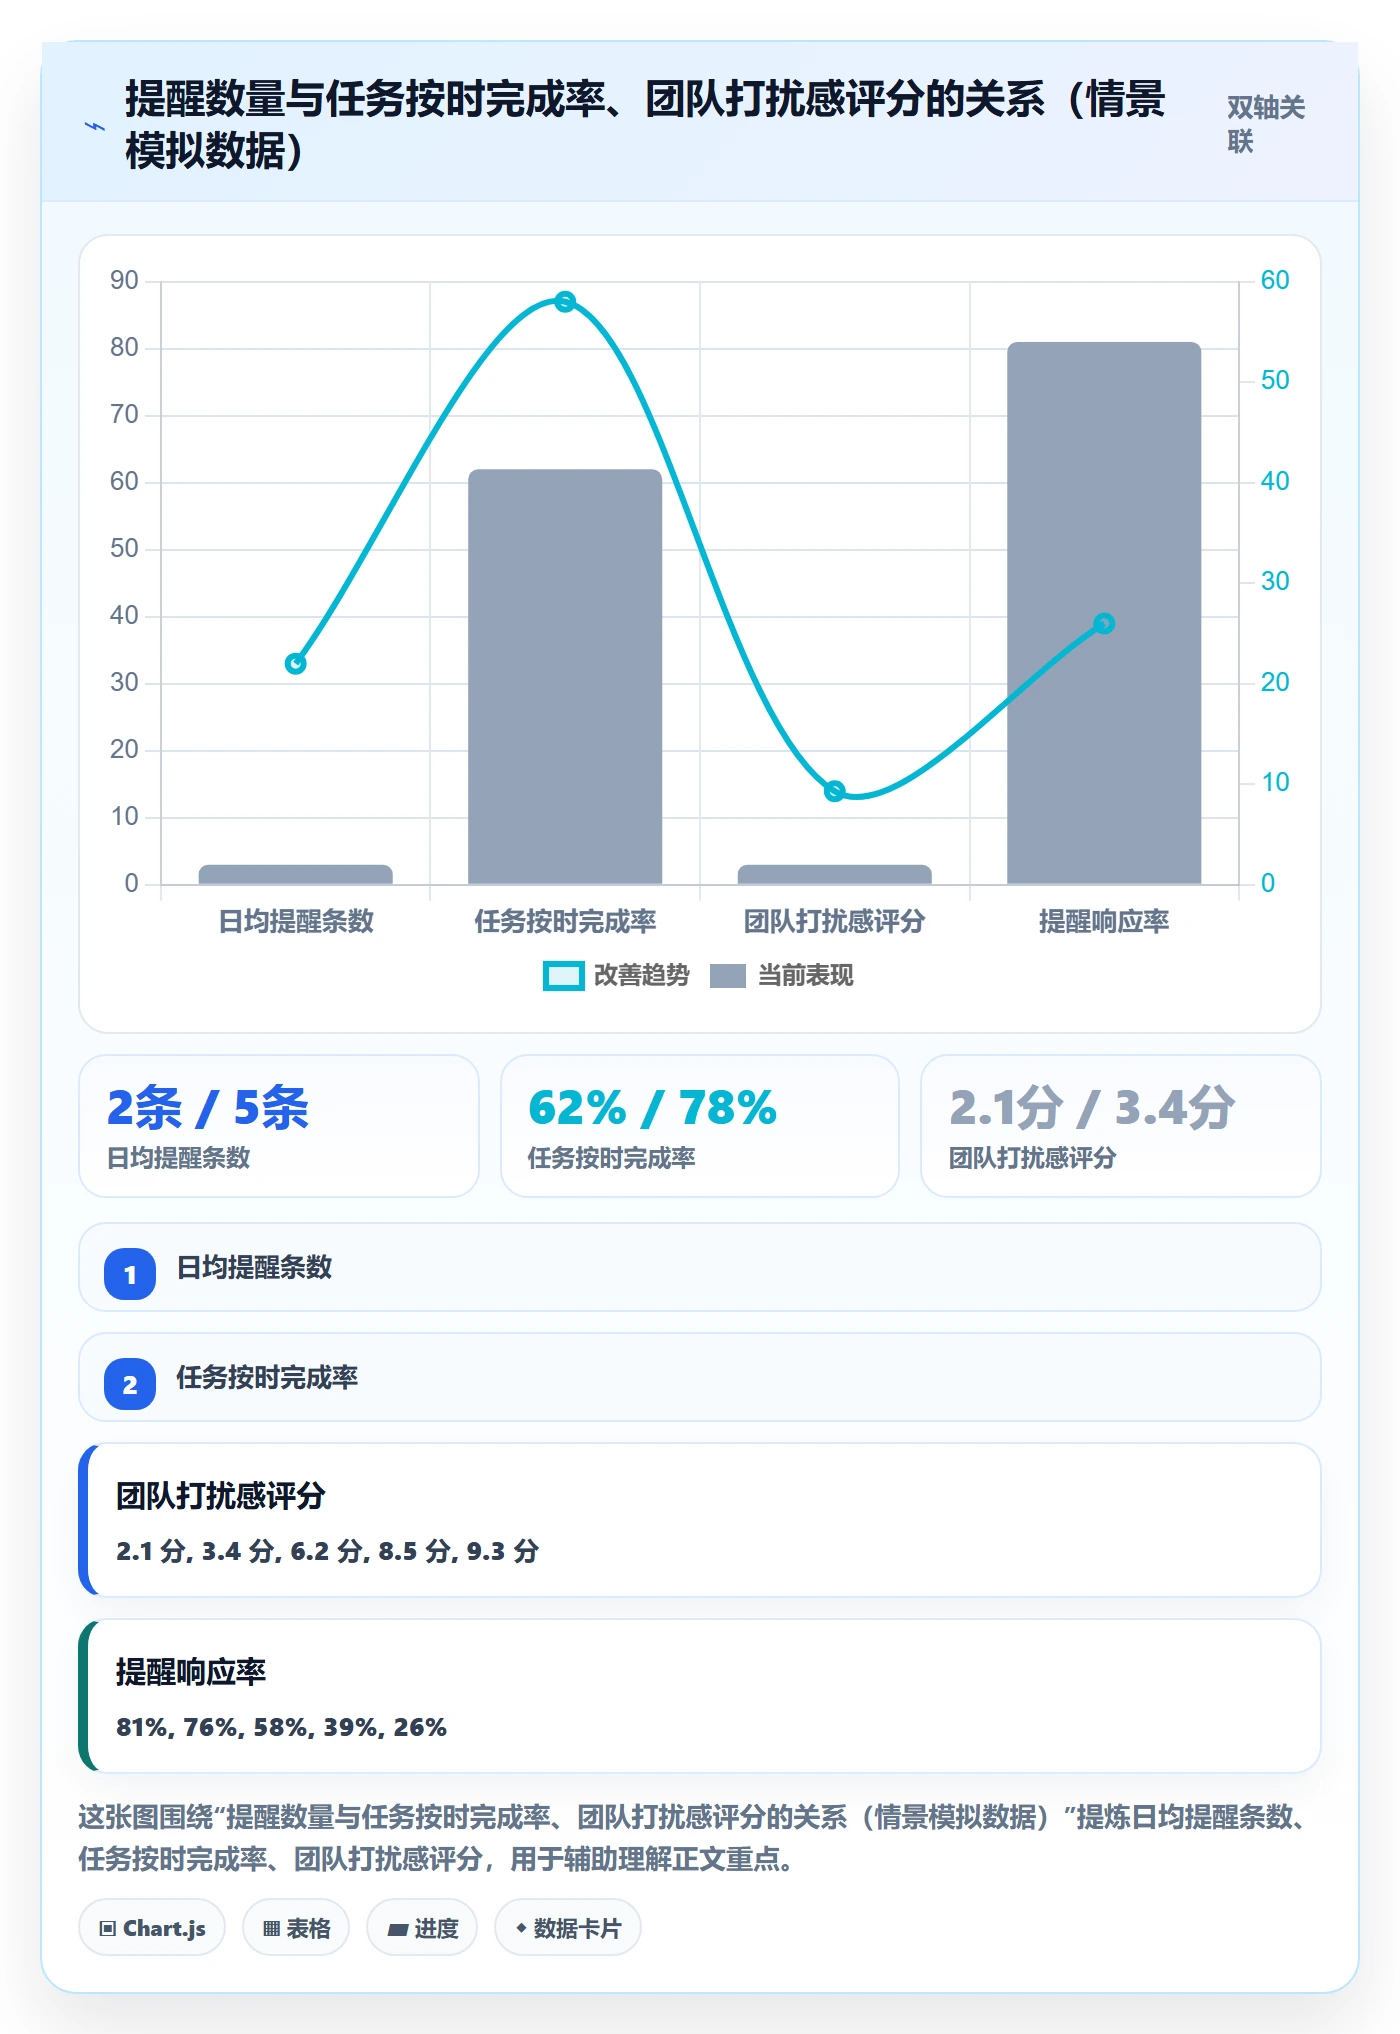The width and height of the screenshot is (1400, 2034).
Task: Click the line point on the 提醒响应率 bar
Action: click(1104, 623)
